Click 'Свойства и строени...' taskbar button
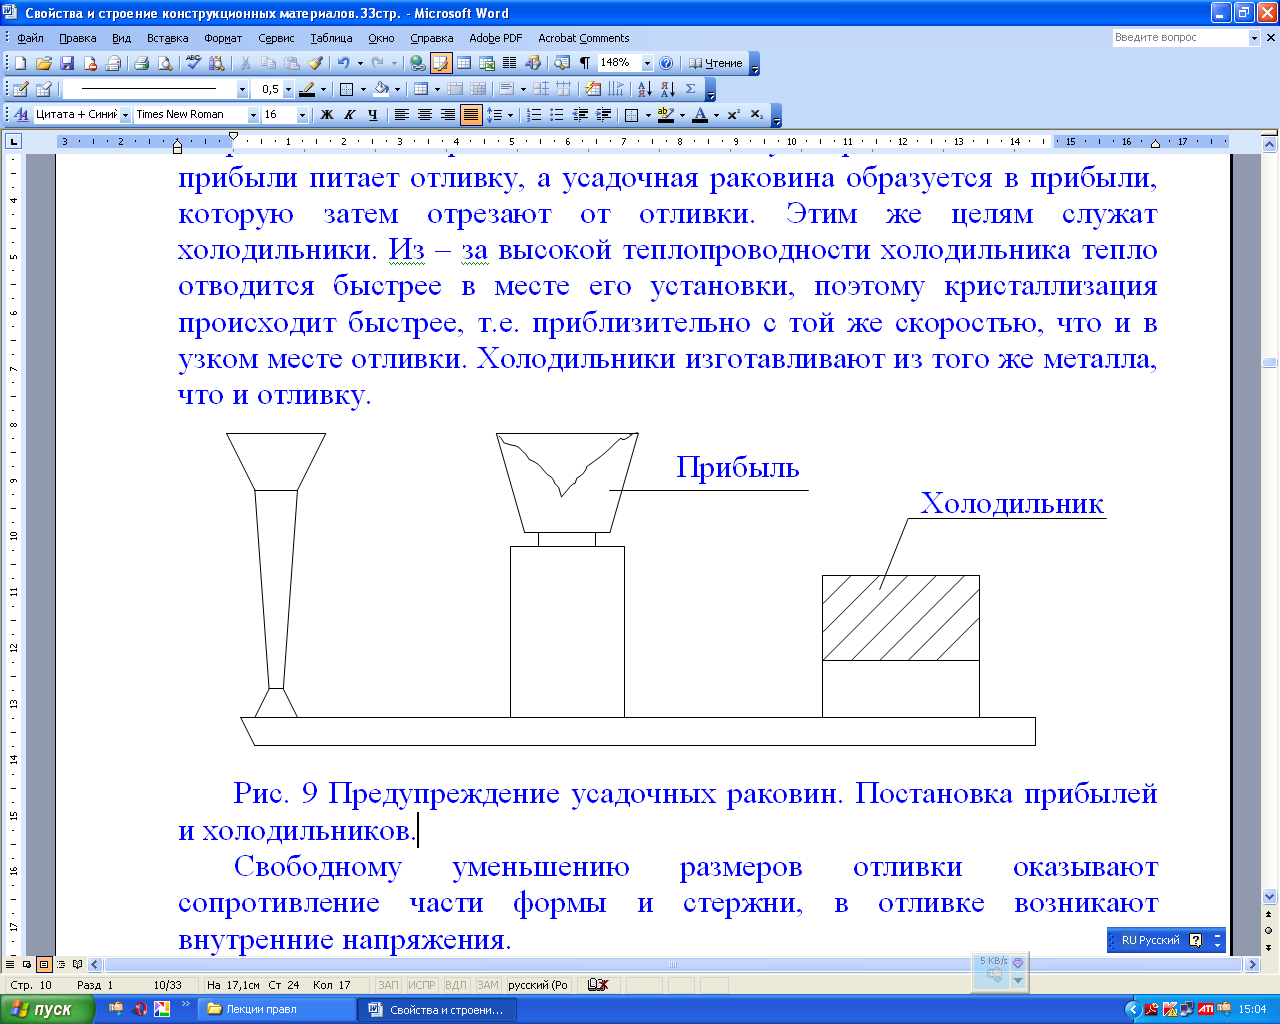This screenshot has width=1280, height=1024. [x=437, y=1009]
